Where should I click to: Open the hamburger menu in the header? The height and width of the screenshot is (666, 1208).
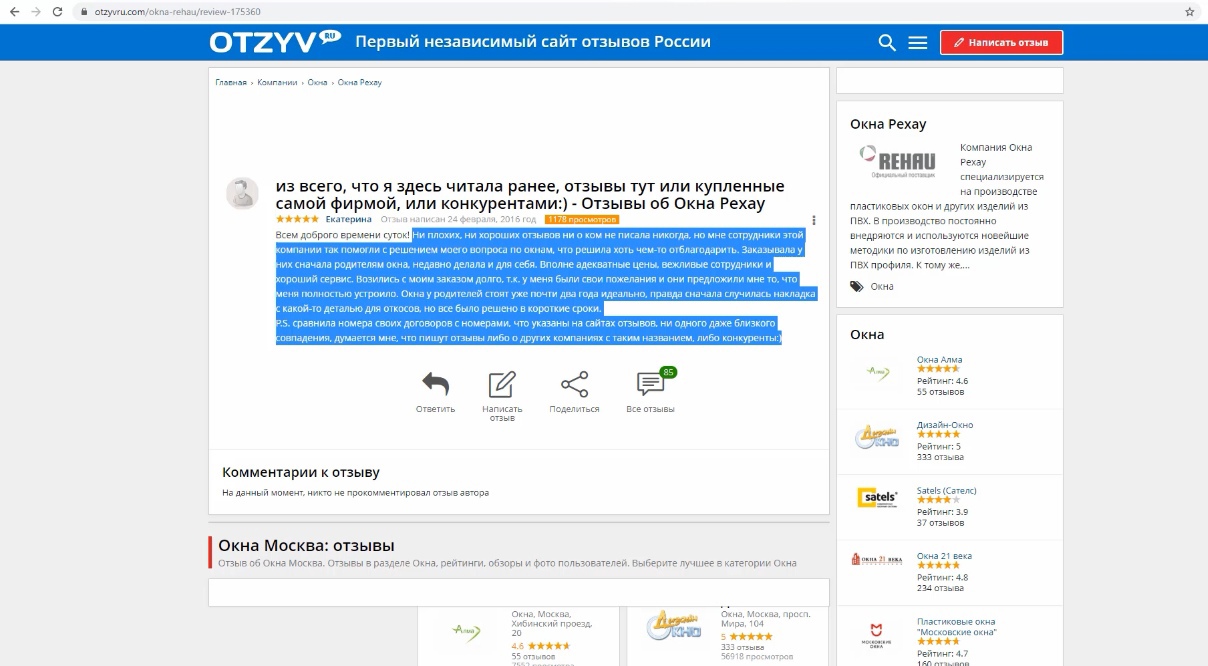point(918,42)
